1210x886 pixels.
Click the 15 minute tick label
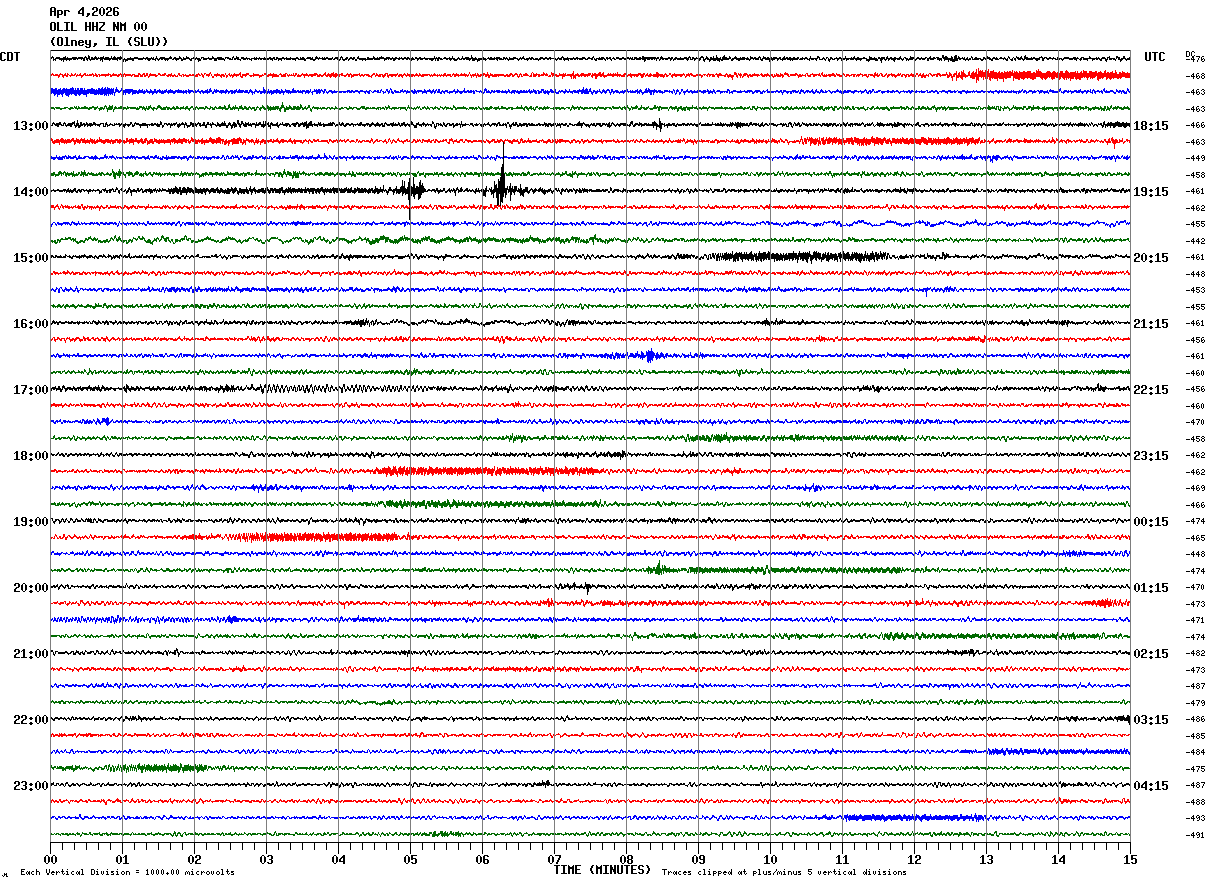[x=1130, y=860]
